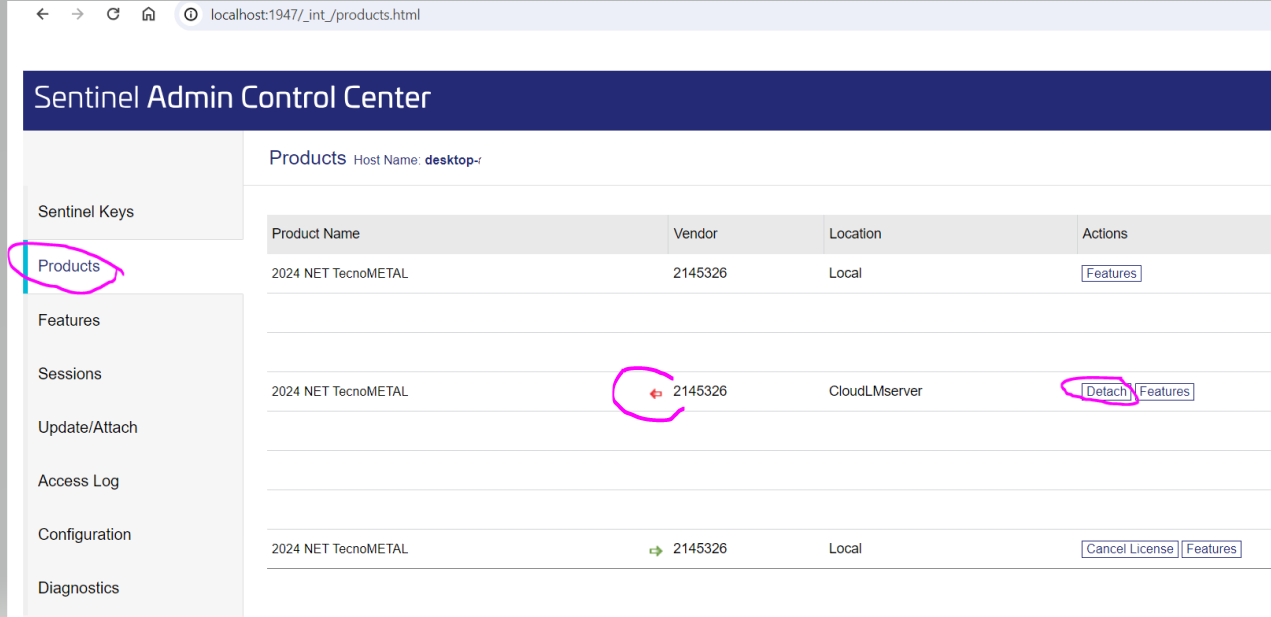Open the Features sidebar page

pyautogui.click(x=69, y=320)
